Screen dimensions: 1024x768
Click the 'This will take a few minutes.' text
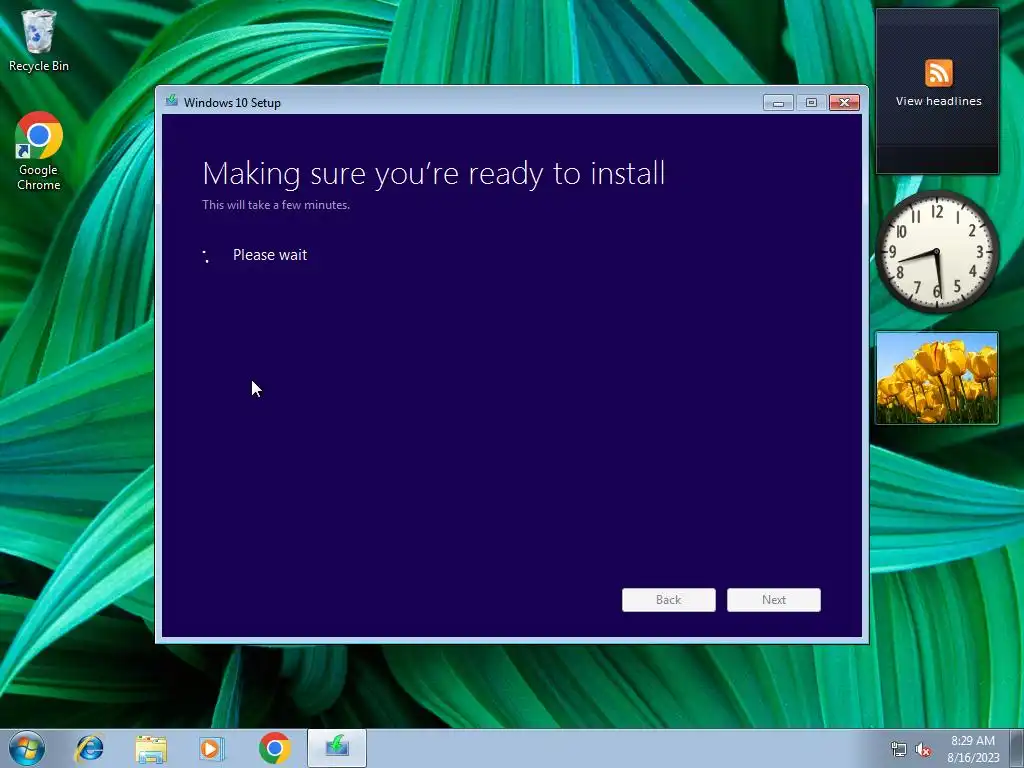pos(276,205)
